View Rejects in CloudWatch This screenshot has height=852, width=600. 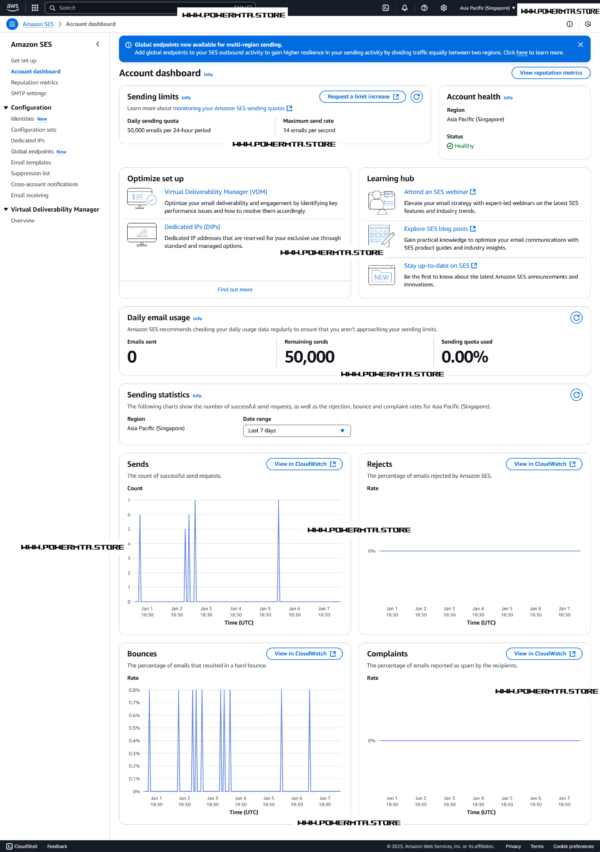click(544, 464)
